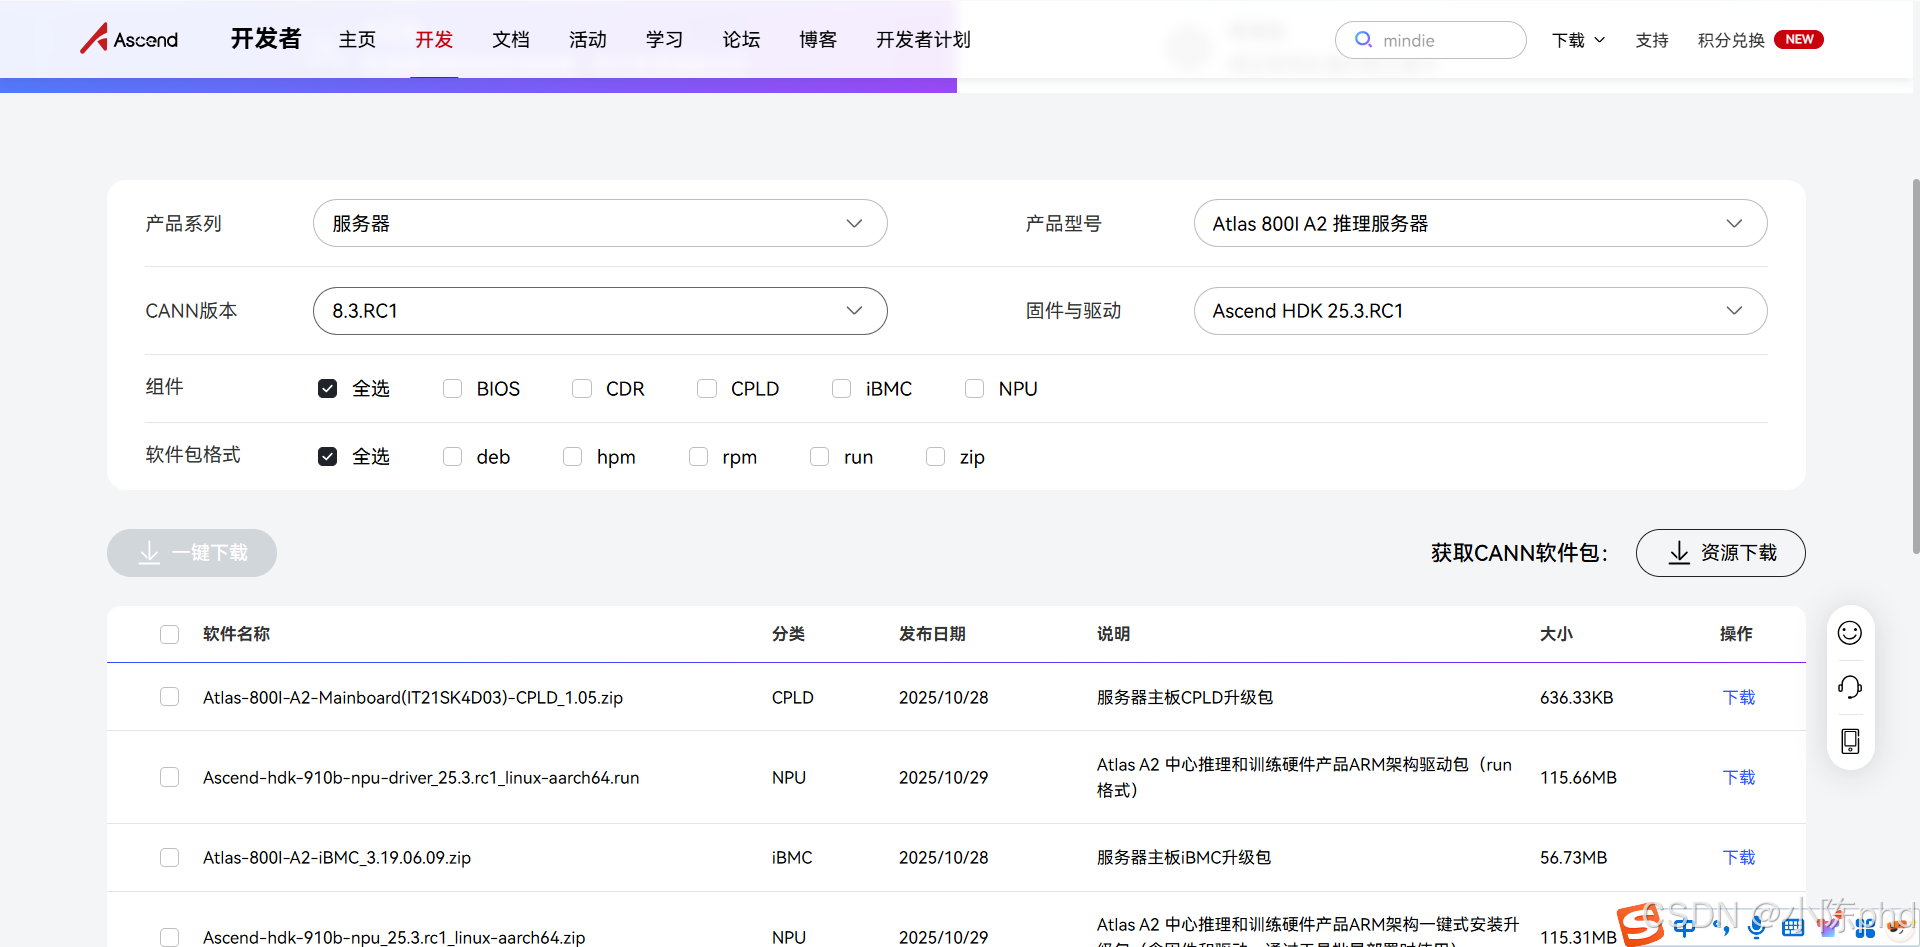Download the CPLD_1.05.zip package via 下载
This screenshot has width=1920, height=947.
point(1739,697)
